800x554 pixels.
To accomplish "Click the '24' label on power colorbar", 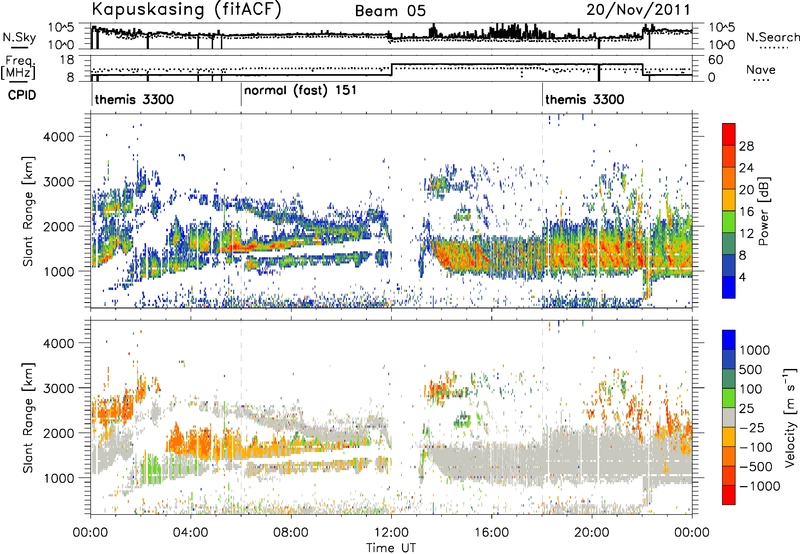I will 746,168.
